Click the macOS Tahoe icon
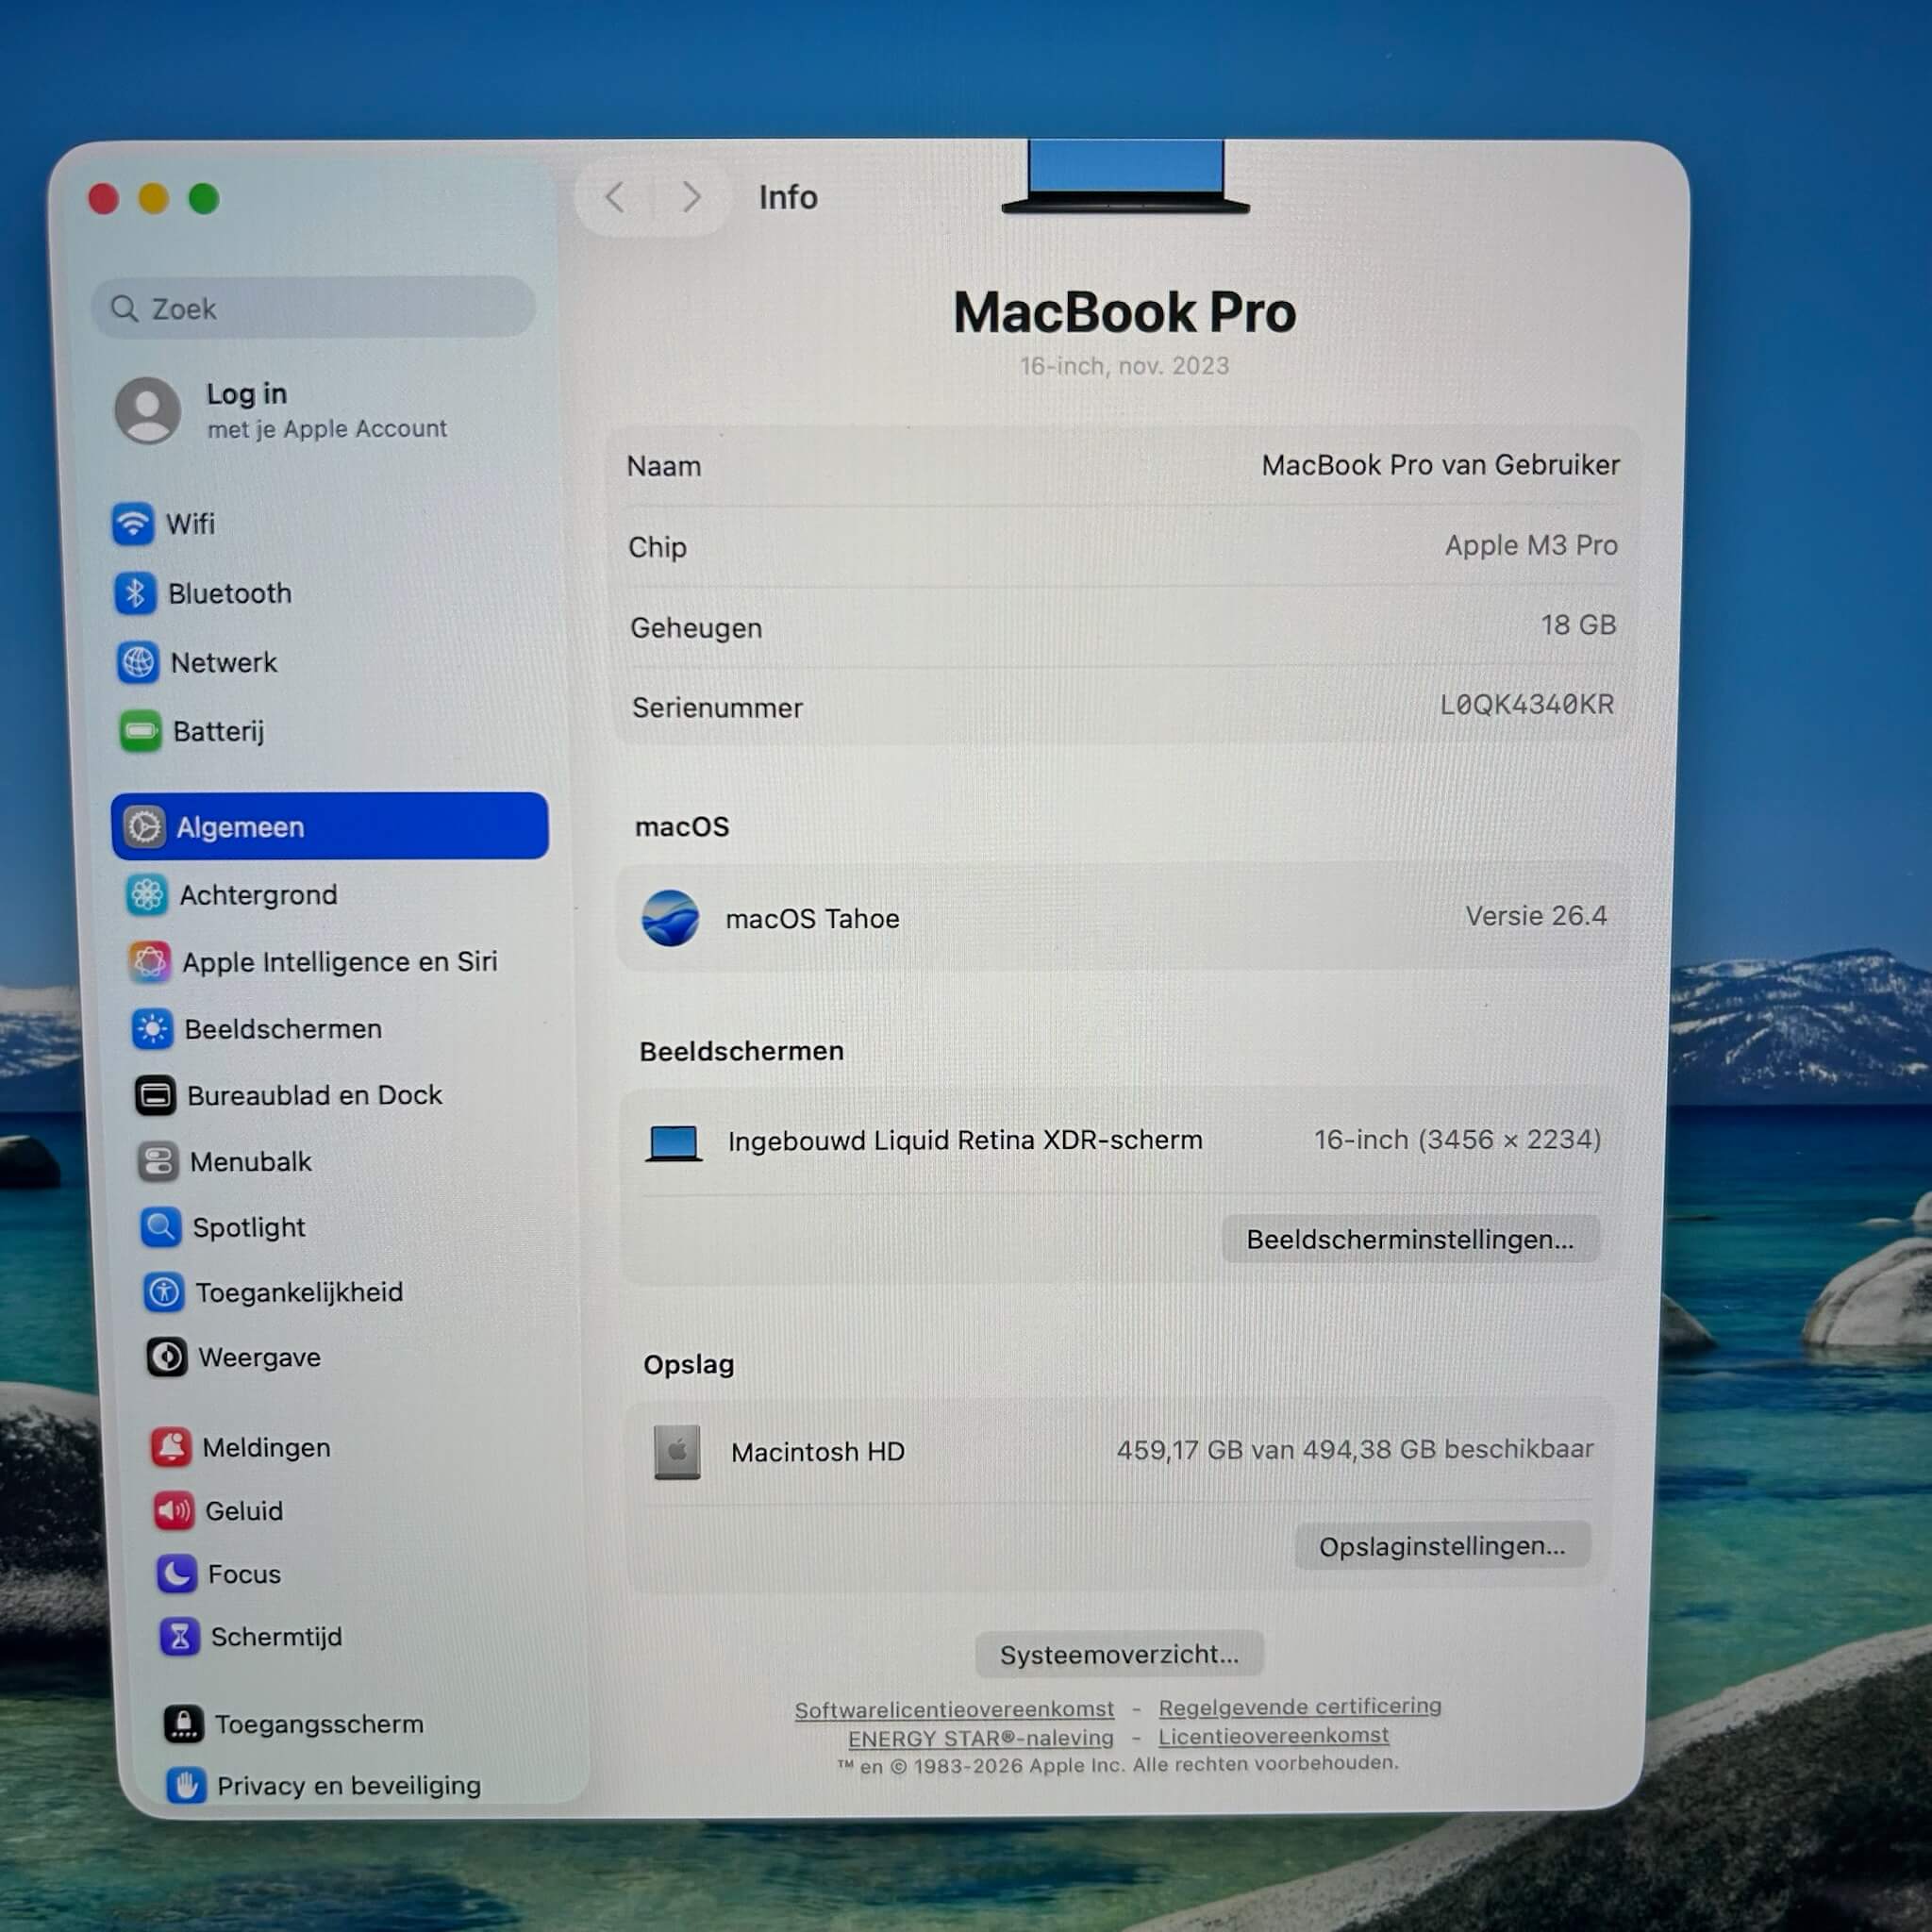The height and width of the screenshot is (1932, 1932). [670, 918]
